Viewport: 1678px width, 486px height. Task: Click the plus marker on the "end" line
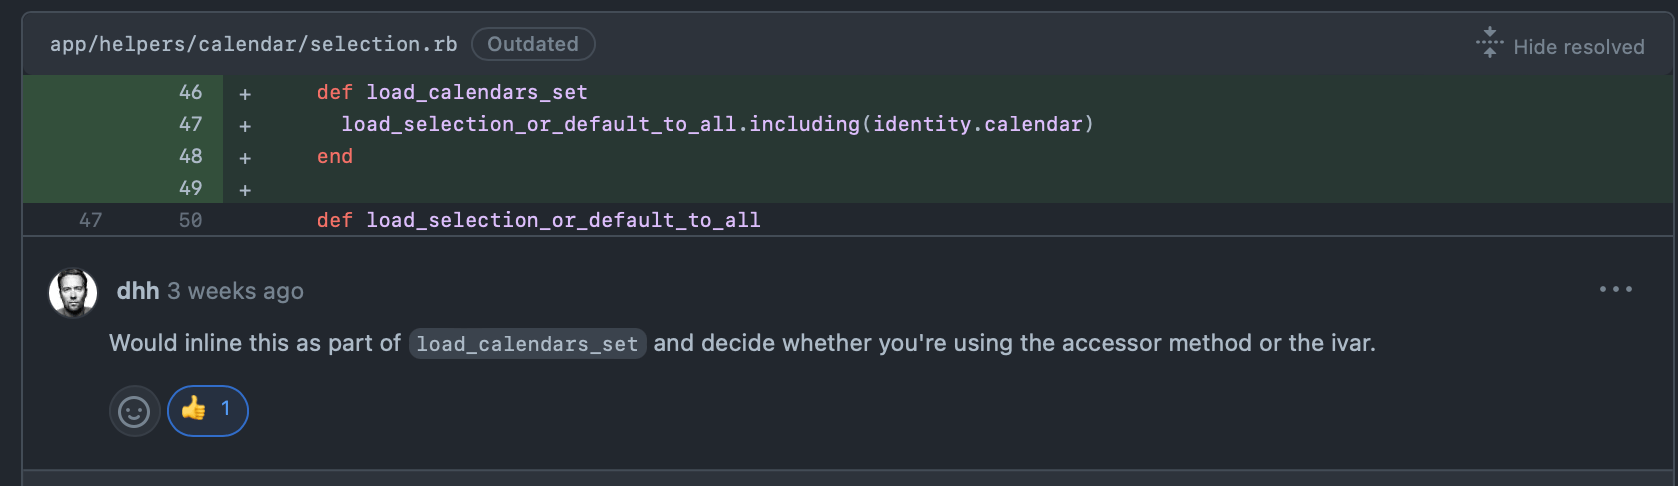click(245, 157)
